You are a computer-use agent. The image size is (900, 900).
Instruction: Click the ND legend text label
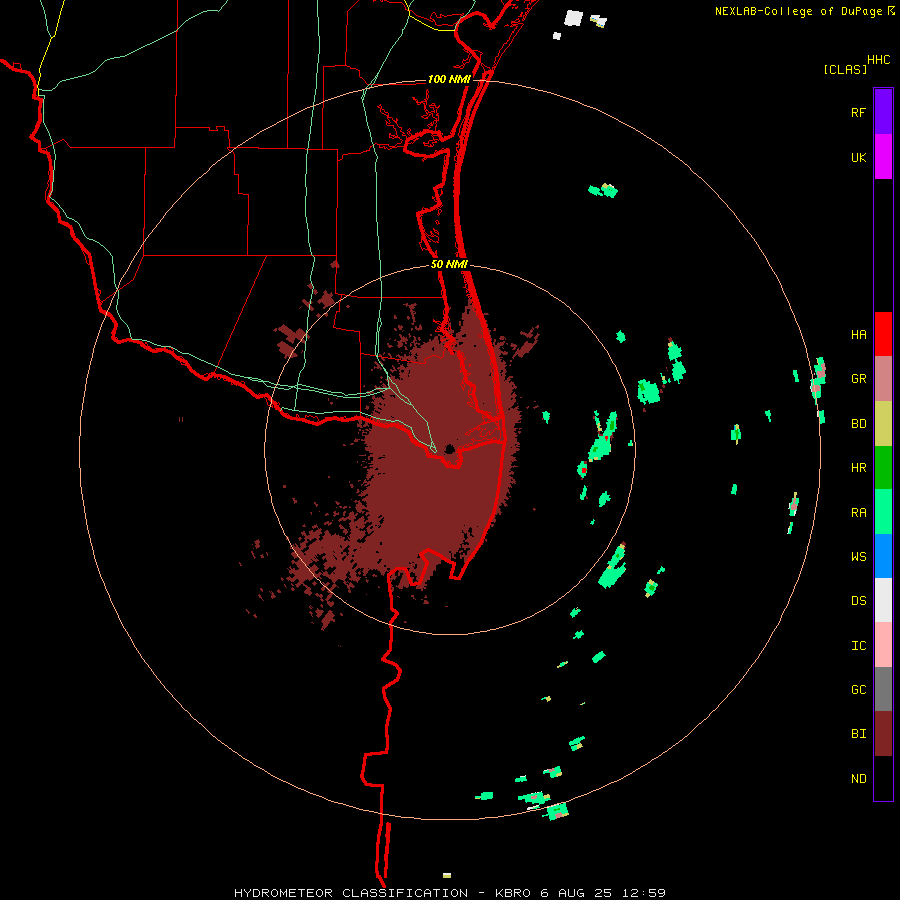(858, 779)
